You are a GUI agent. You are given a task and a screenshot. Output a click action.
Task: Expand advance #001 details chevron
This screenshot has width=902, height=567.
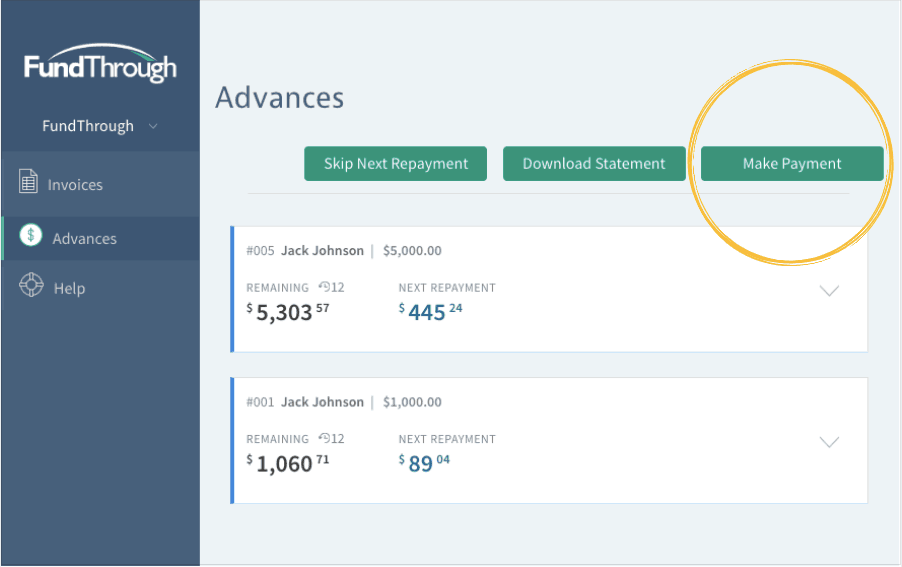829,442
